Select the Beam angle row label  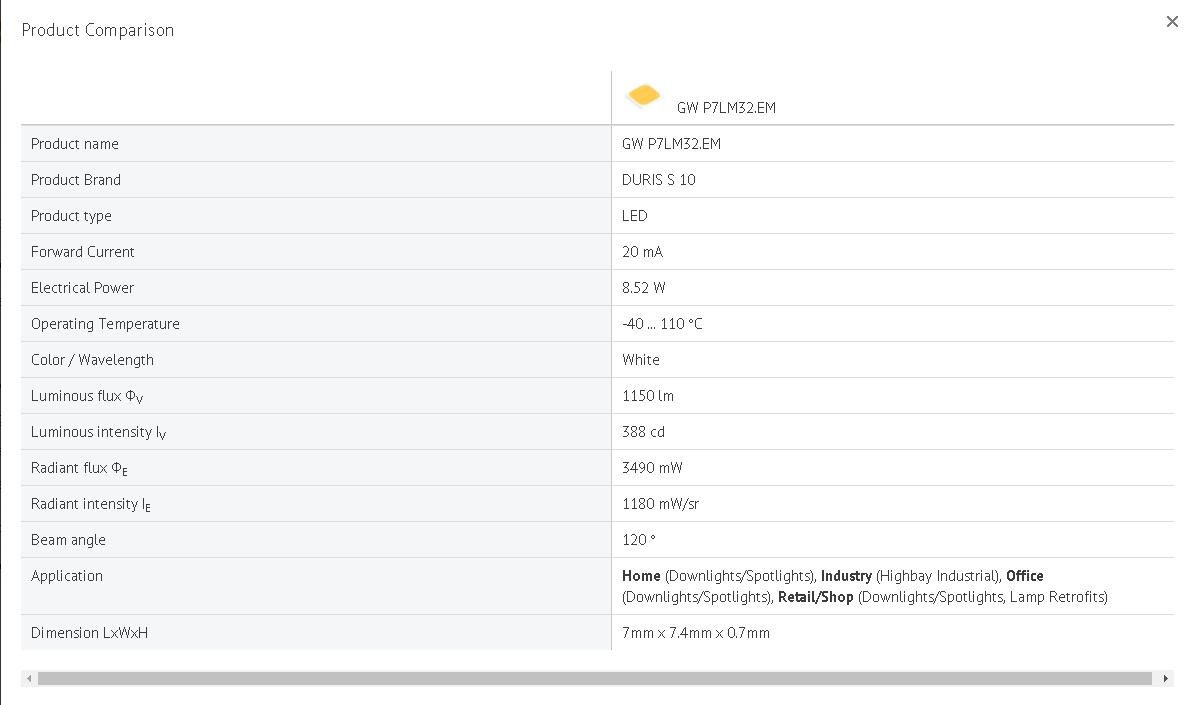click(x=68, y=540)
